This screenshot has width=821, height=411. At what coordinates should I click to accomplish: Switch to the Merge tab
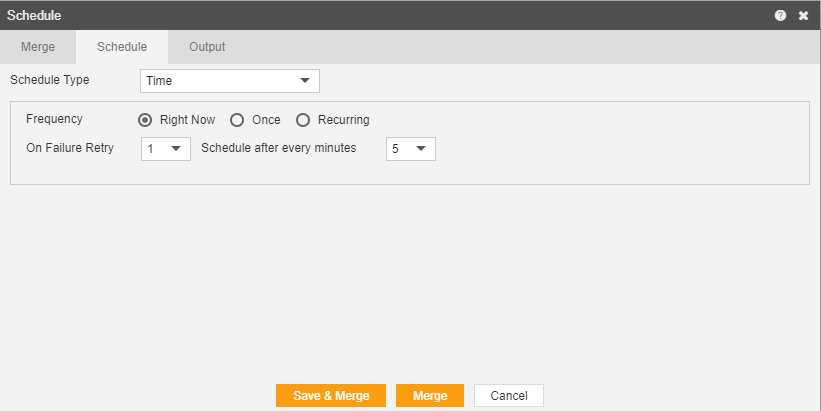coord(38,47)
